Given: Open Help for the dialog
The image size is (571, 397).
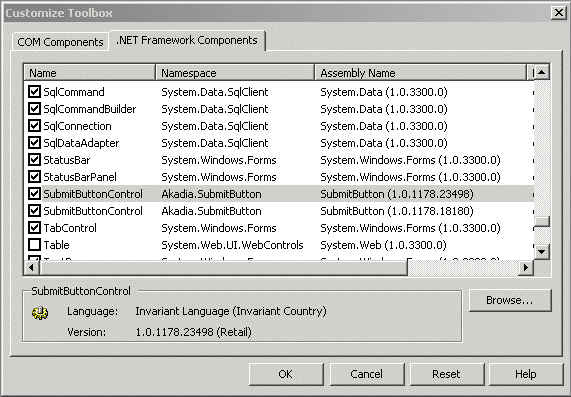Looking at the screenshot, I should pyautogui.click(x=525, y=374).
